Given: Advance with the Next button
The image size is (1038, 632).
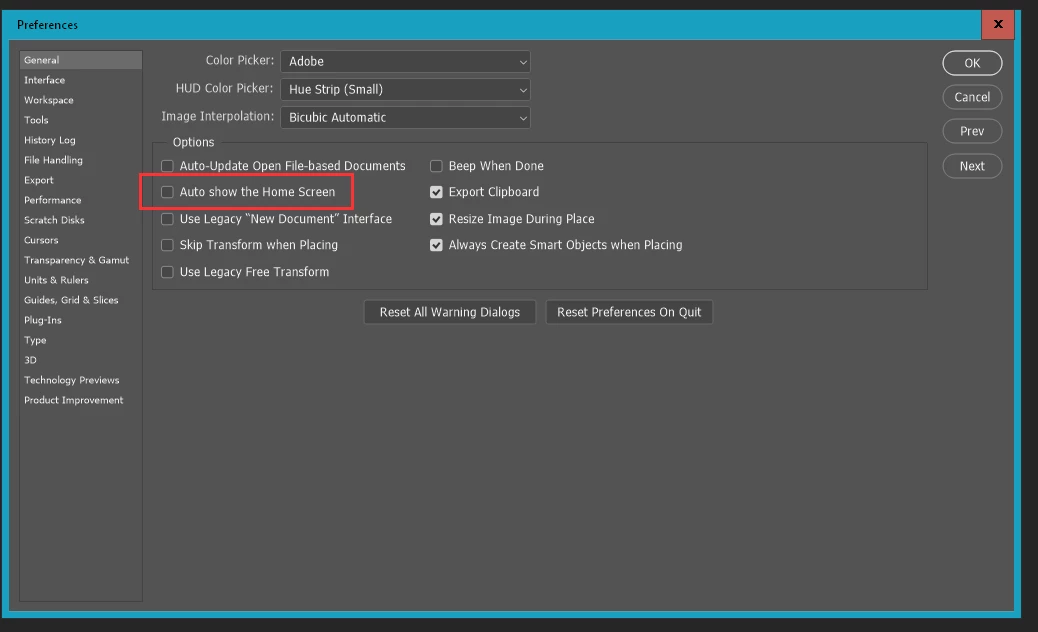Looking at the screenshot, I should [x=972, y=166].
